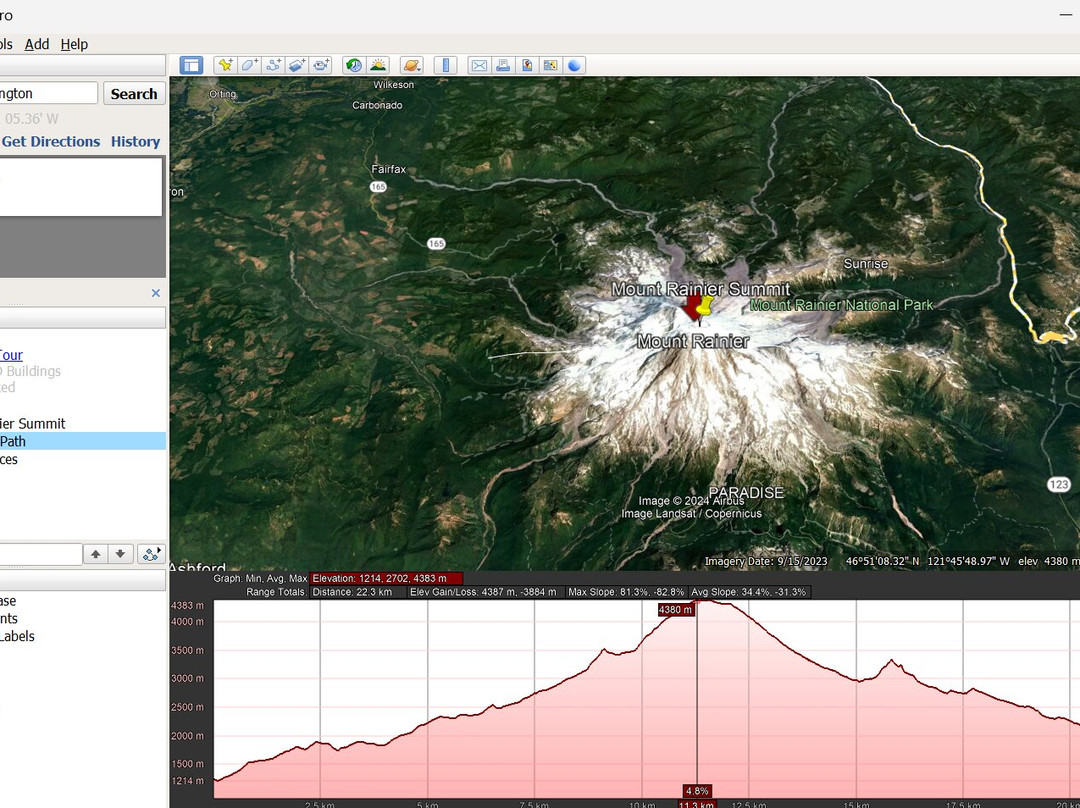Toggle the sidebar visibility button
This screenshot has width=1080, height=808.
191,65
